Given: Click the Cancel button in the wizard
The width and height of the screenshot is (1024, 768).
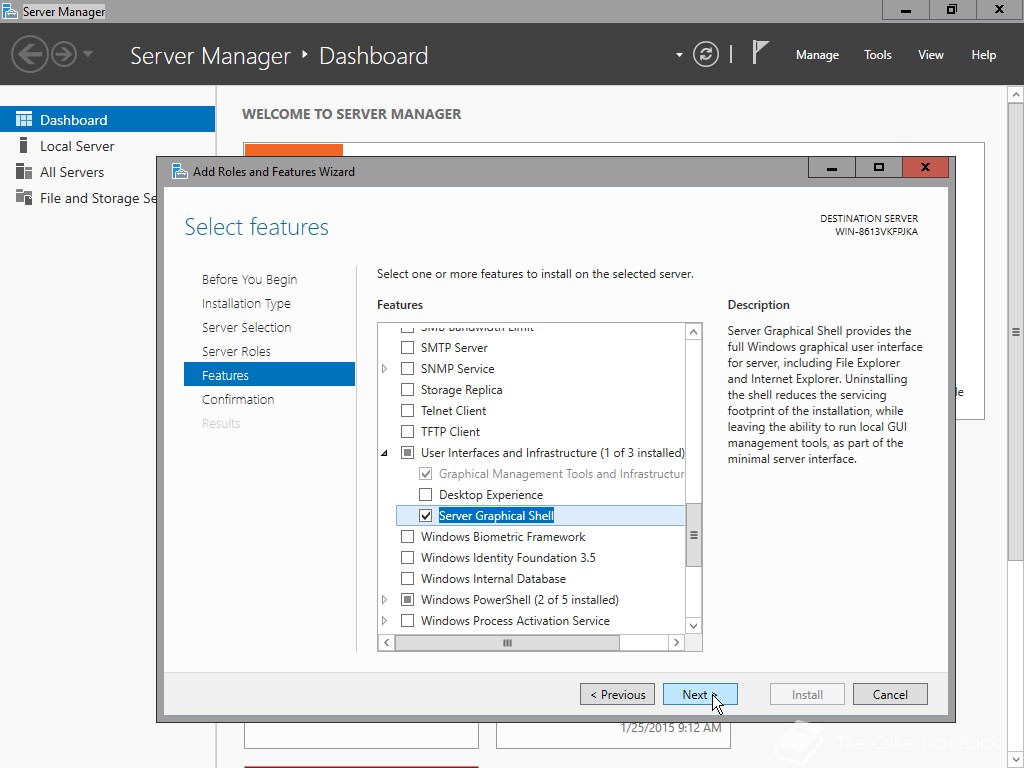Looking at the screenshot, I should pos(890,694).
